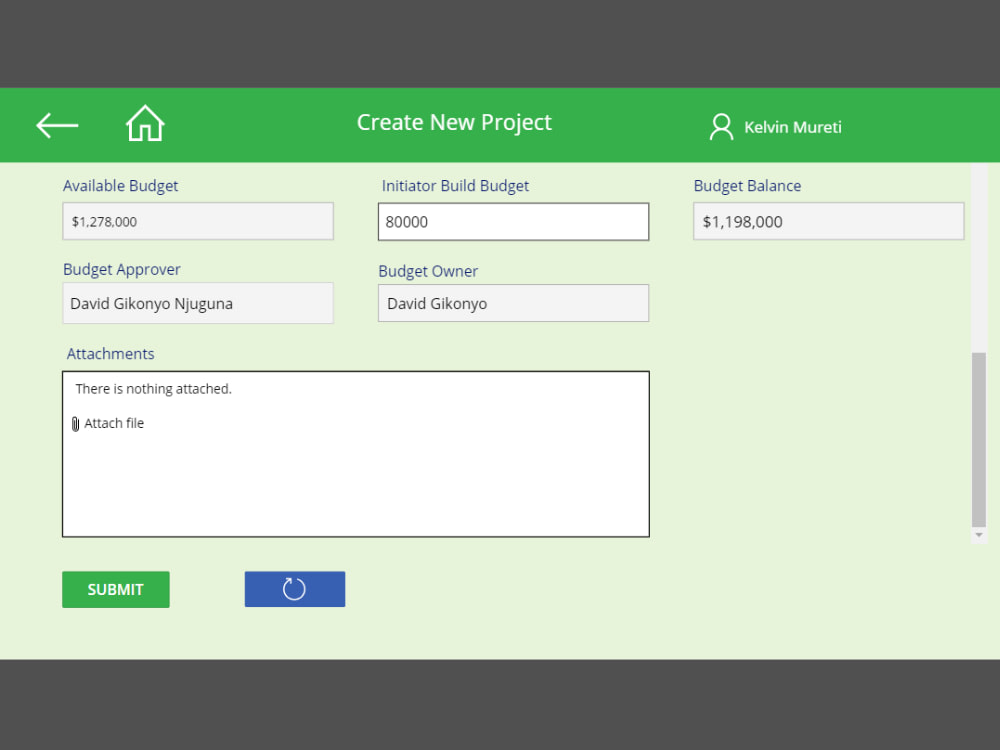Viewport: 1000px width, 750px height.
Task: Click the Budget Owner label
Action: point(428,272)
